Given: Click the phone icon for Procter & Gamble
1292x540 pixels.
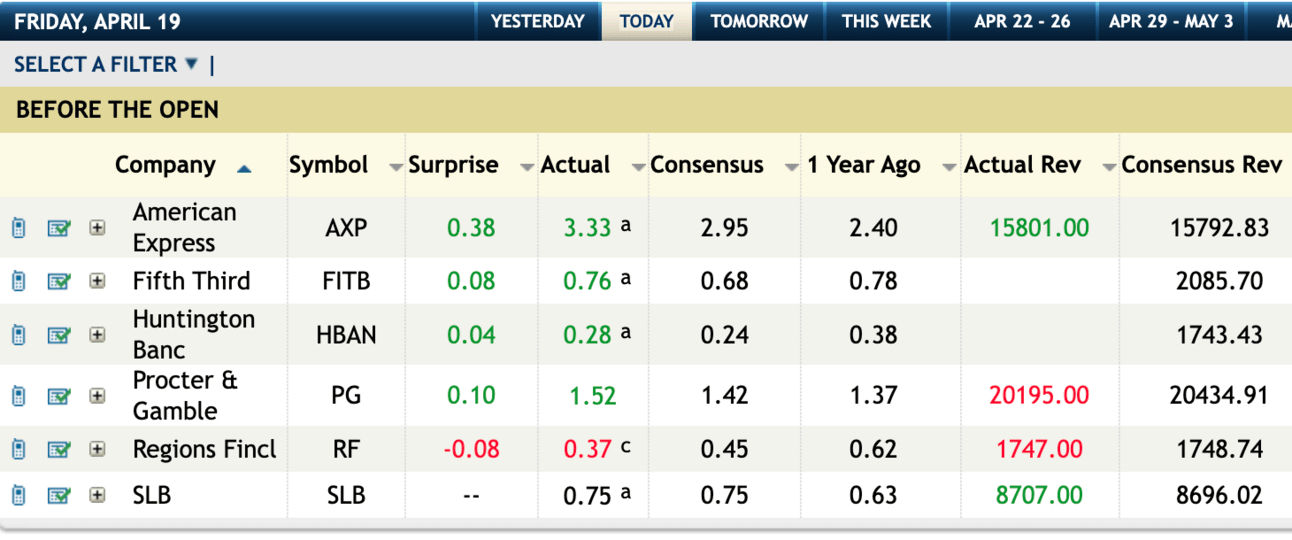Looking at the screenshot, I should click(x=18, y=396).
